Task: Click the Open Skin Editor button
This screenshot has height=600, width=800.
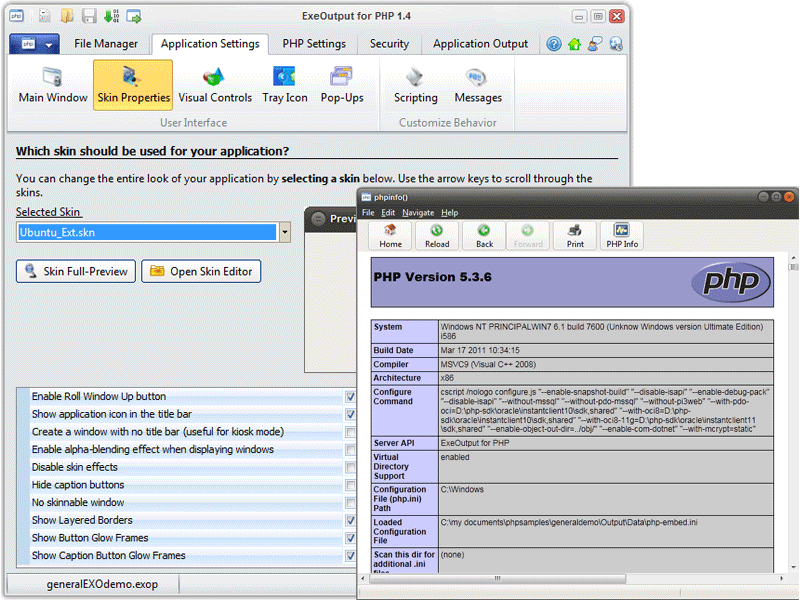Action: pos(201,271)
